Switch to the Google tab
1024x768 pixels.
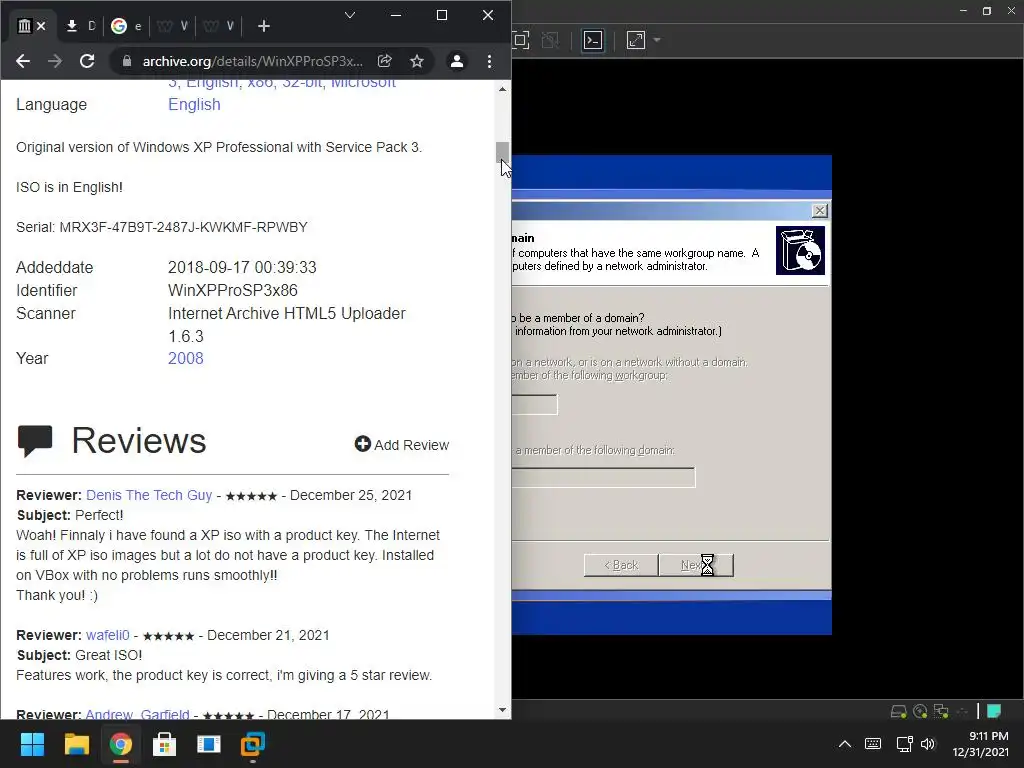coord(126,26)
